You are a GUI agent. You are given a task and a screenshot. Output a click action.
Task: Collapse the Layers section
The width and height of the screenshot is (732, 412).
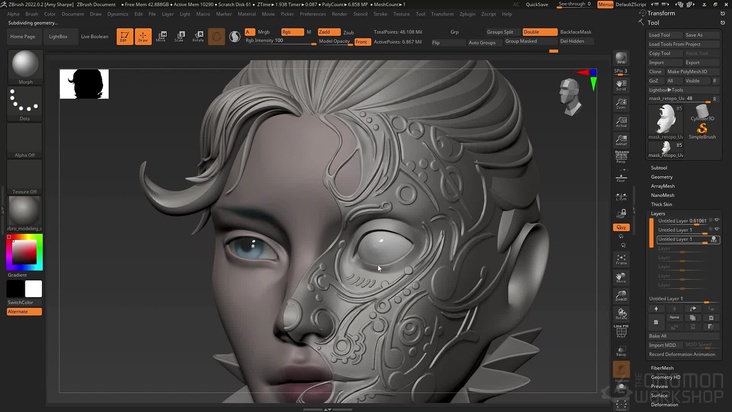tap(658, 214)
